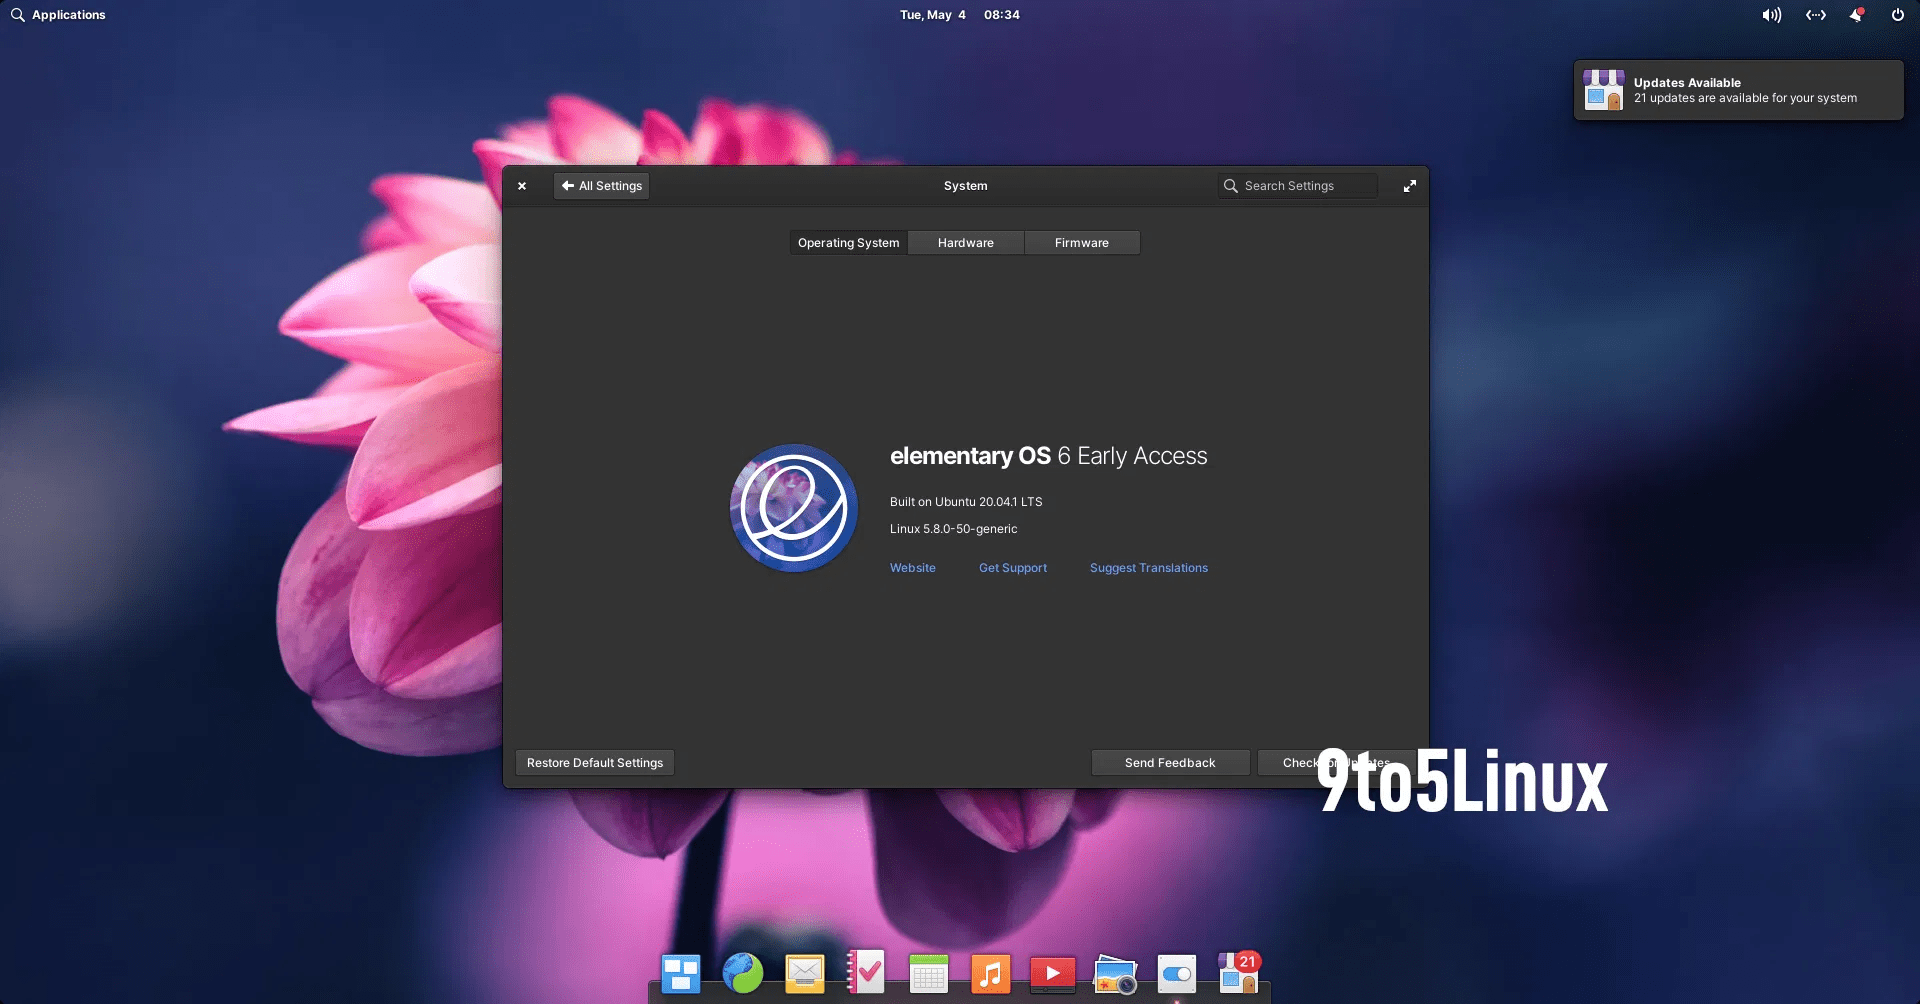The image size is (1920, 1004).
Task: Close the System settings window
Action: 522,186
